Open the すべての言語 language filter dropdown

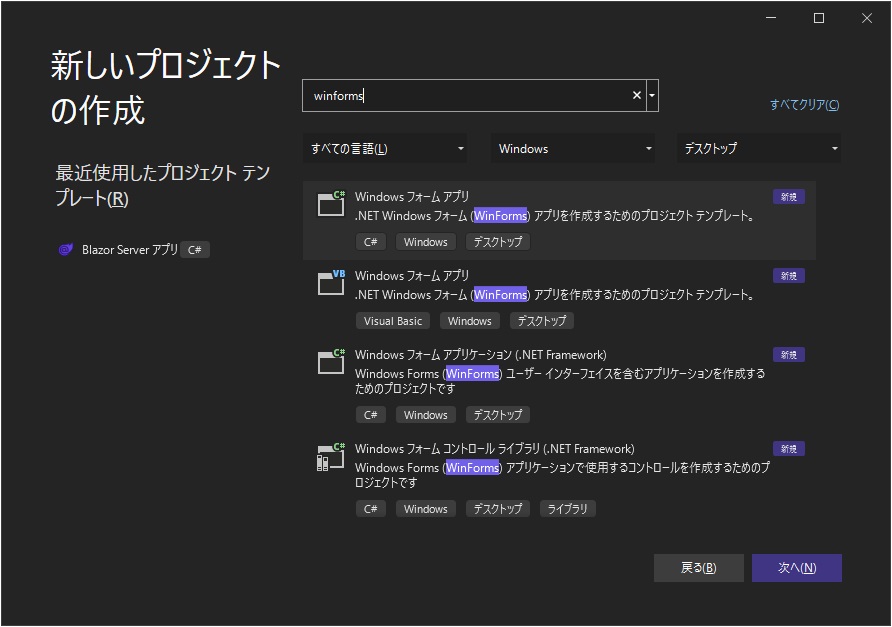[385, 148]
